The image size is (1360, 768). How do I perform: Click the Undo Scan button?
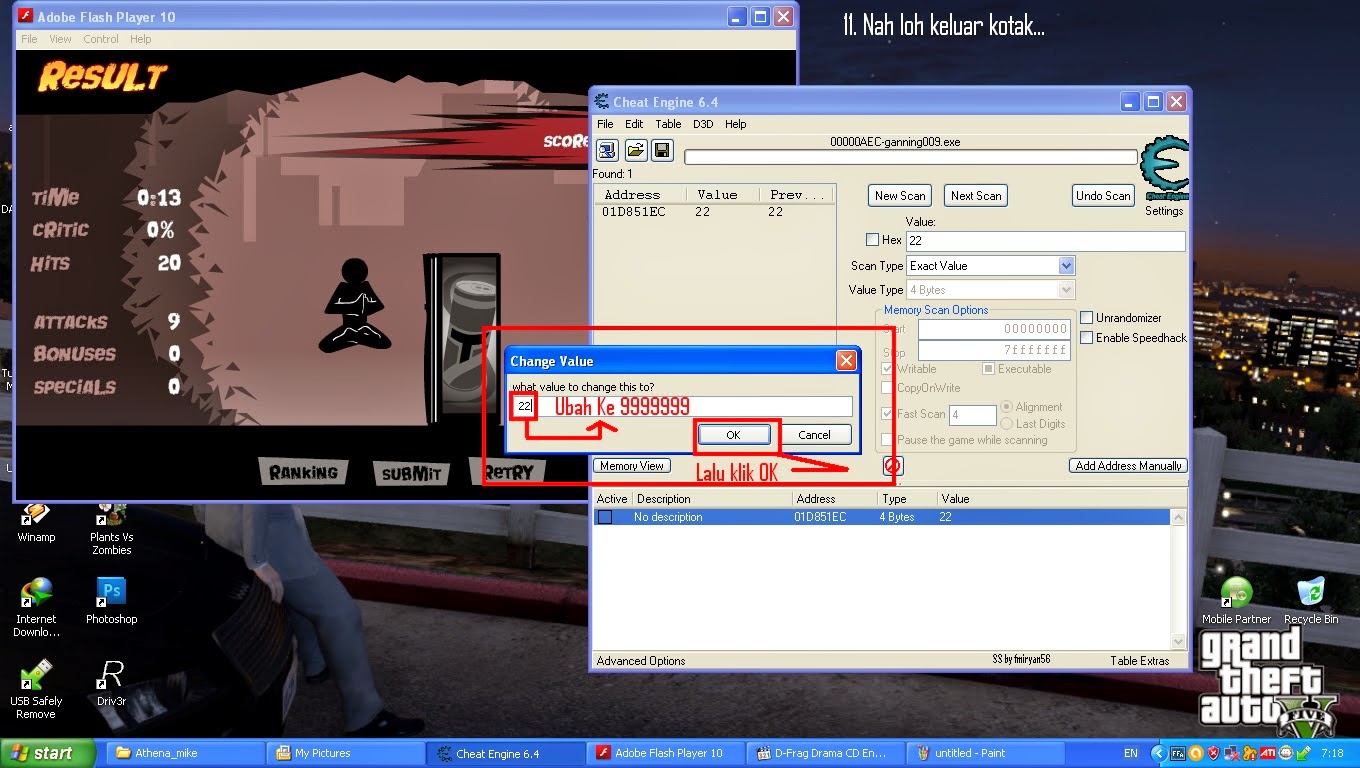[x=1103, y=196]
